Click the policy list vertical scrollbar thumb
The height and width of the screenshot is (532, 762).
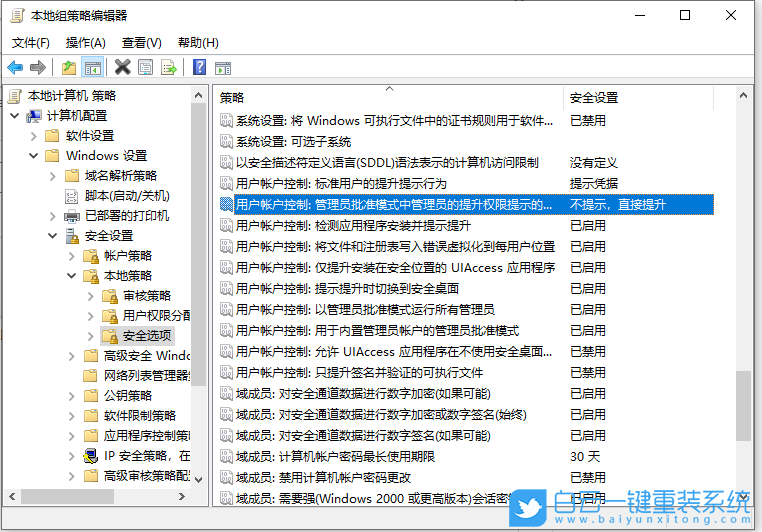[x=743, y=406]
